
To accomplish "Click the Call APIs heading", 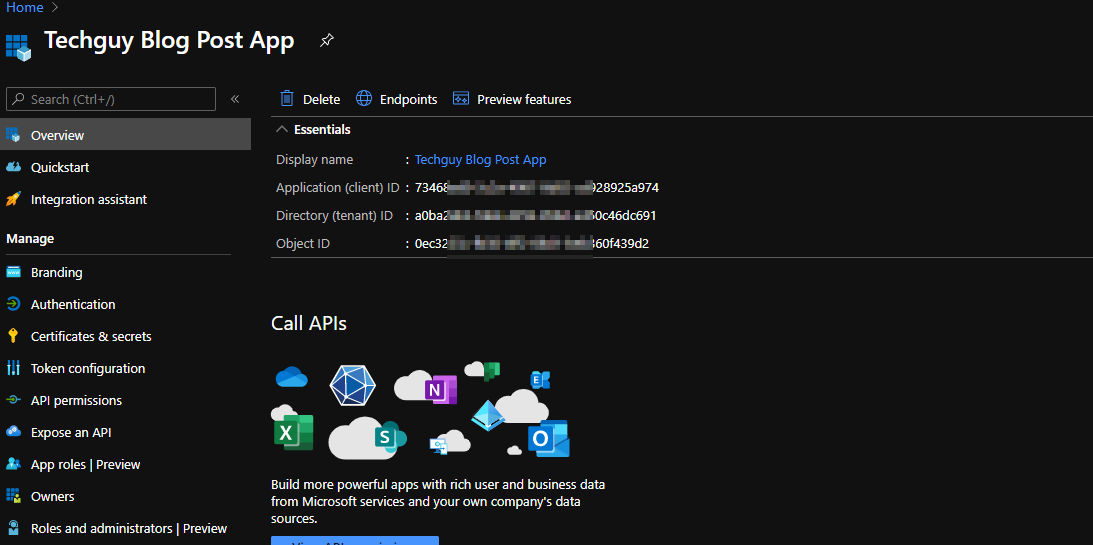I will [308, 323].
